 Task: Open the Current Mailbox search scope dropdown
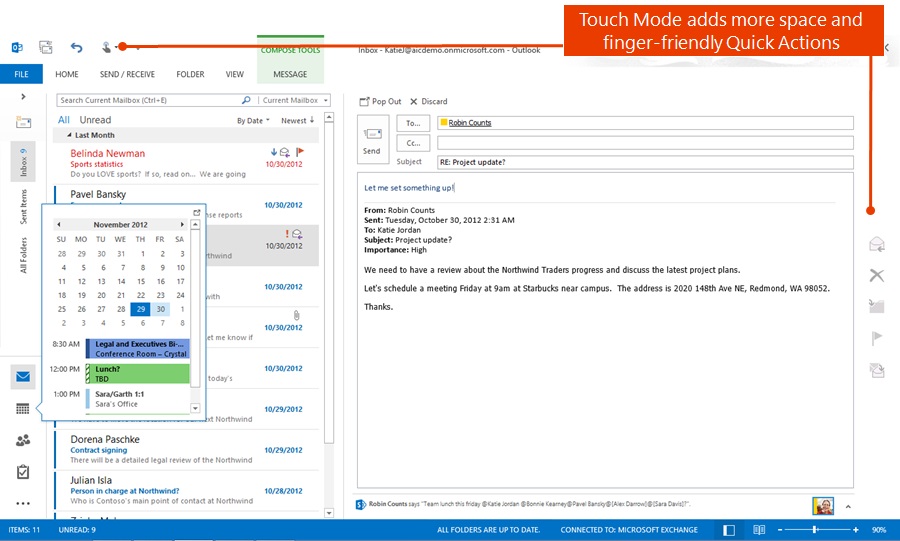[x=294, y=100]
